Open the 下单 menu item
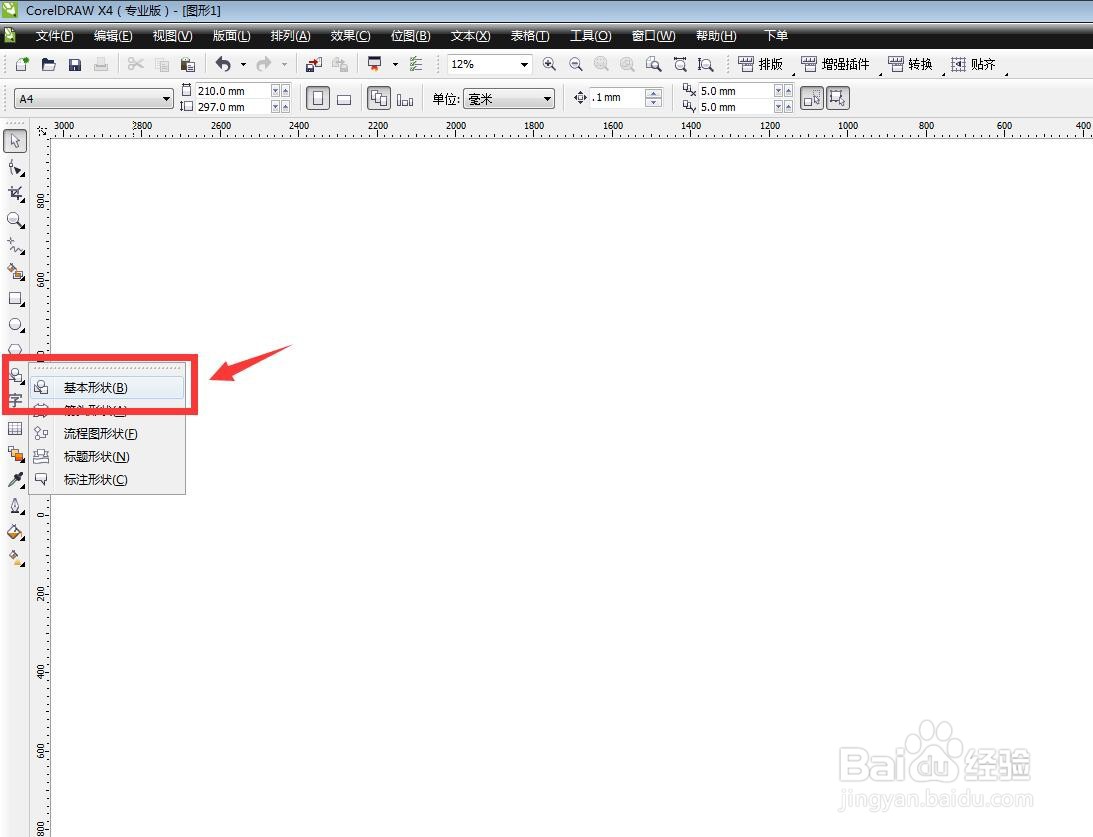The image size is (1093, 837). pyautogui.click(x=775, y=36)
